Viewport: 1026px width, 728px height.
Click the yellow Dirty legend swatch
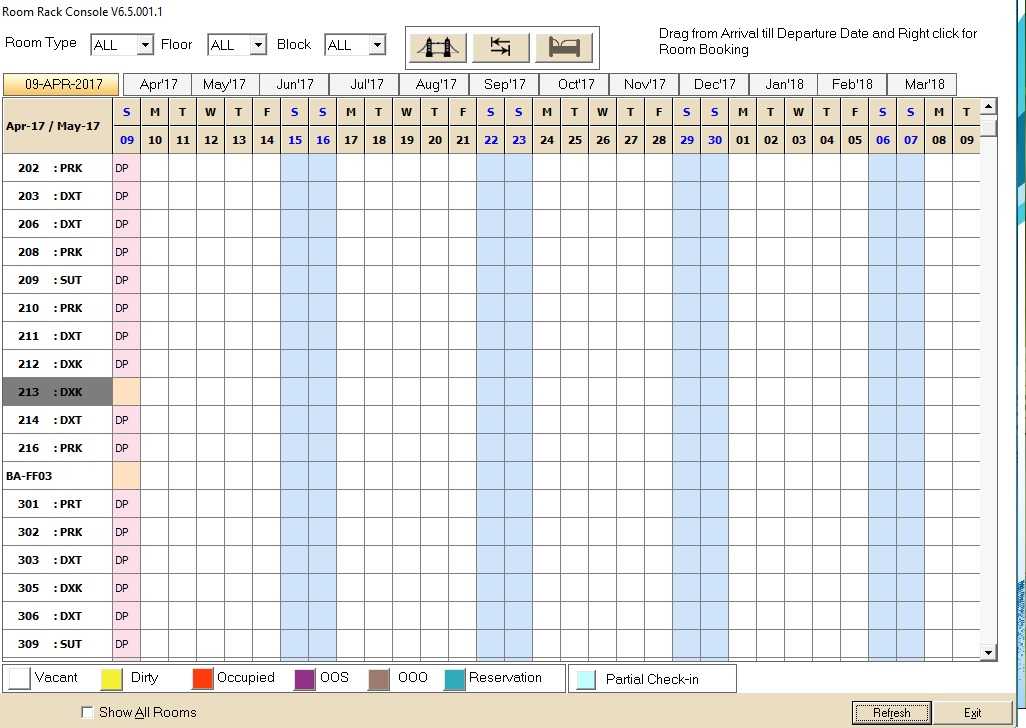112,679
